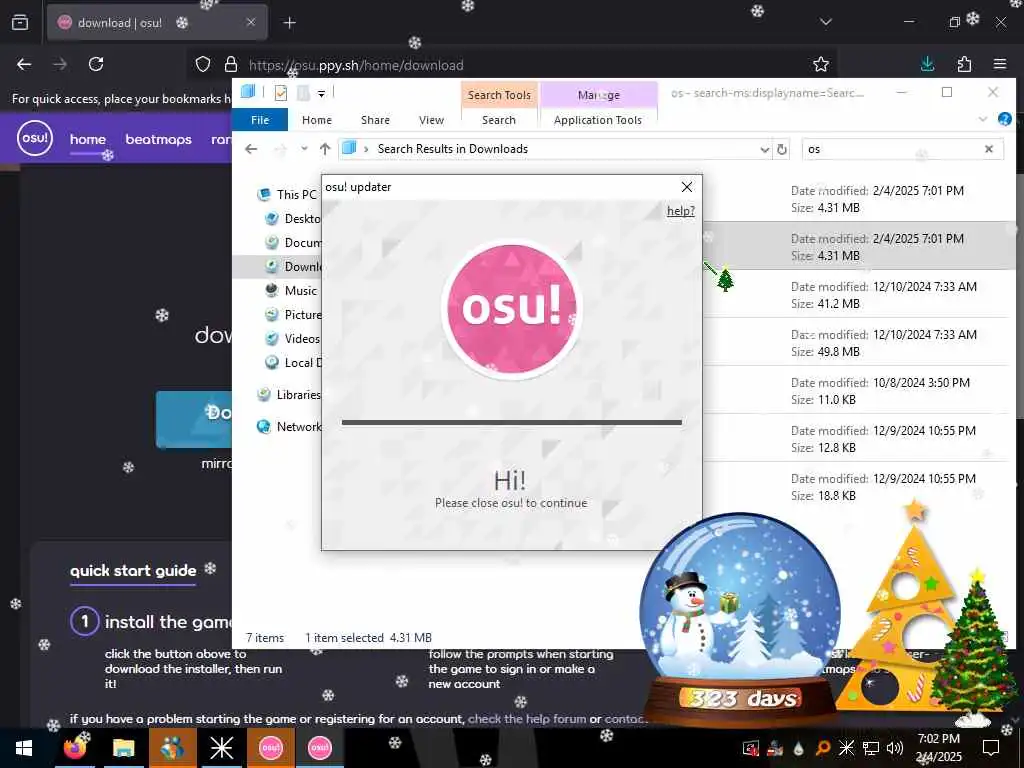1024x768 pixels.
Task: Open a new browser tab
Action: (x=290, y=23)
